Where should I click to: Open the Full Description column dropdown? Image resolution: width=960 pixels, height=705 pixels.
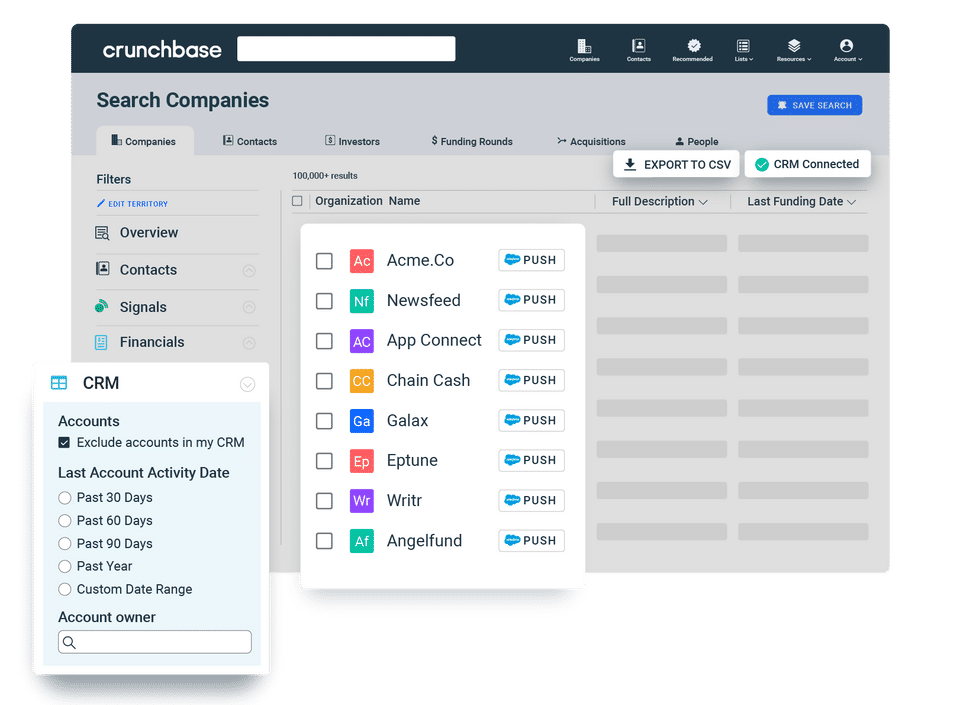(703, 202)
